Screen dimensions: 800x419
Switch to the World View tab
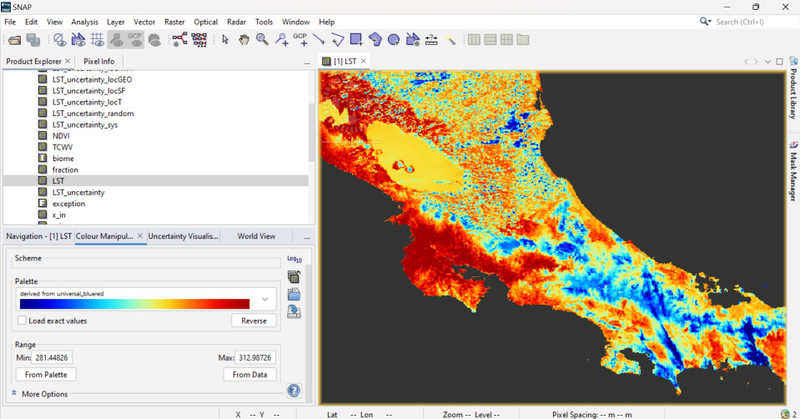(x=256, y=237)
